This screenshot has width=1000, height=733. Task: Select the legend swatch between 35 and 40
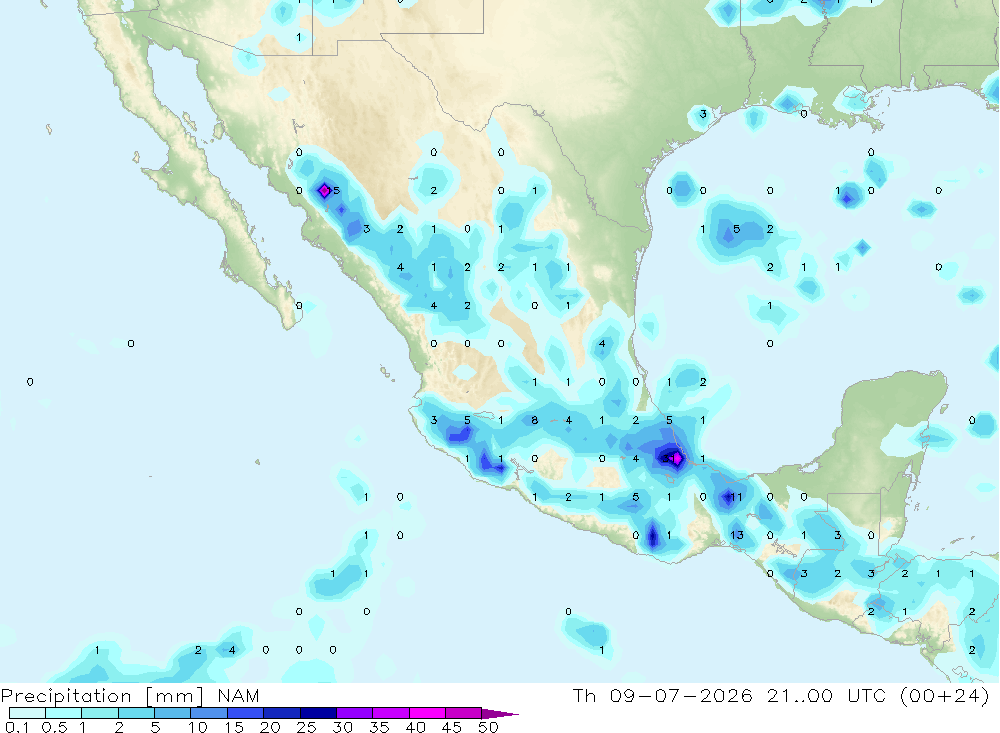click(x=391, y=713)
